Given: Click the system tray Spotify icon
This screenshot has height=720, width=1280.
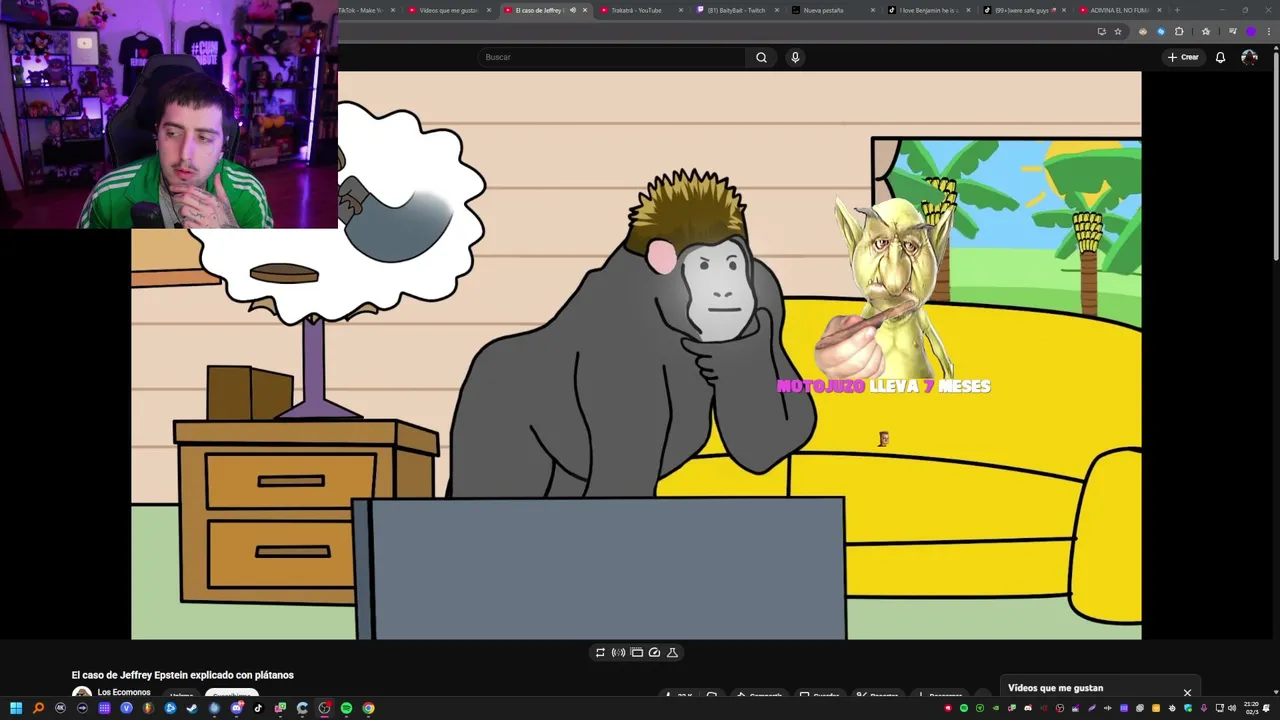Looking at the screenshot, I should click(964, 708).
